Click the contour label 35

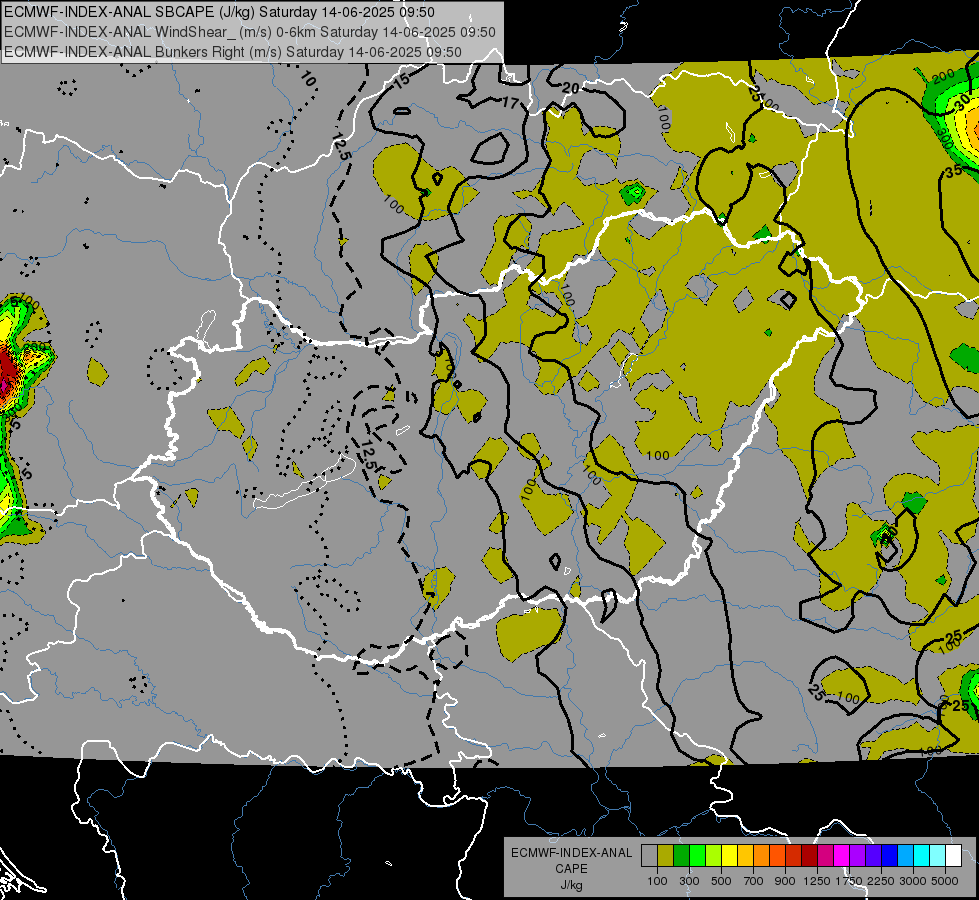pos(953,171)
